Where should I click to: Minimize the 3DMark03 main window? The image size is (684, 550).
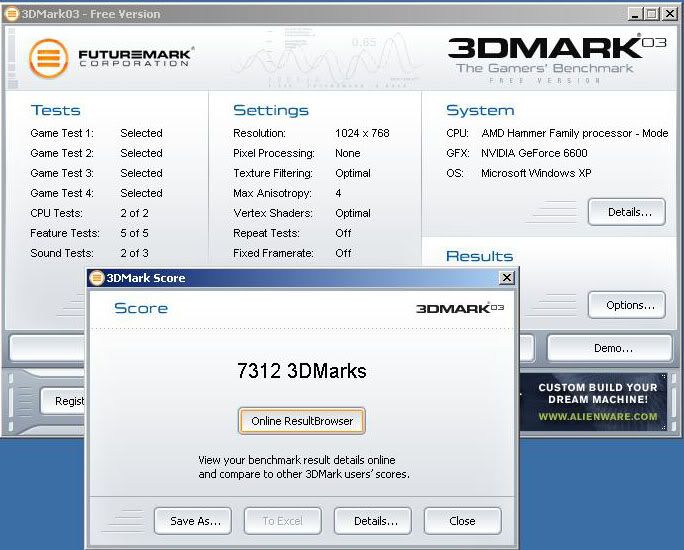pyautogui.click(x=634, y=14)
